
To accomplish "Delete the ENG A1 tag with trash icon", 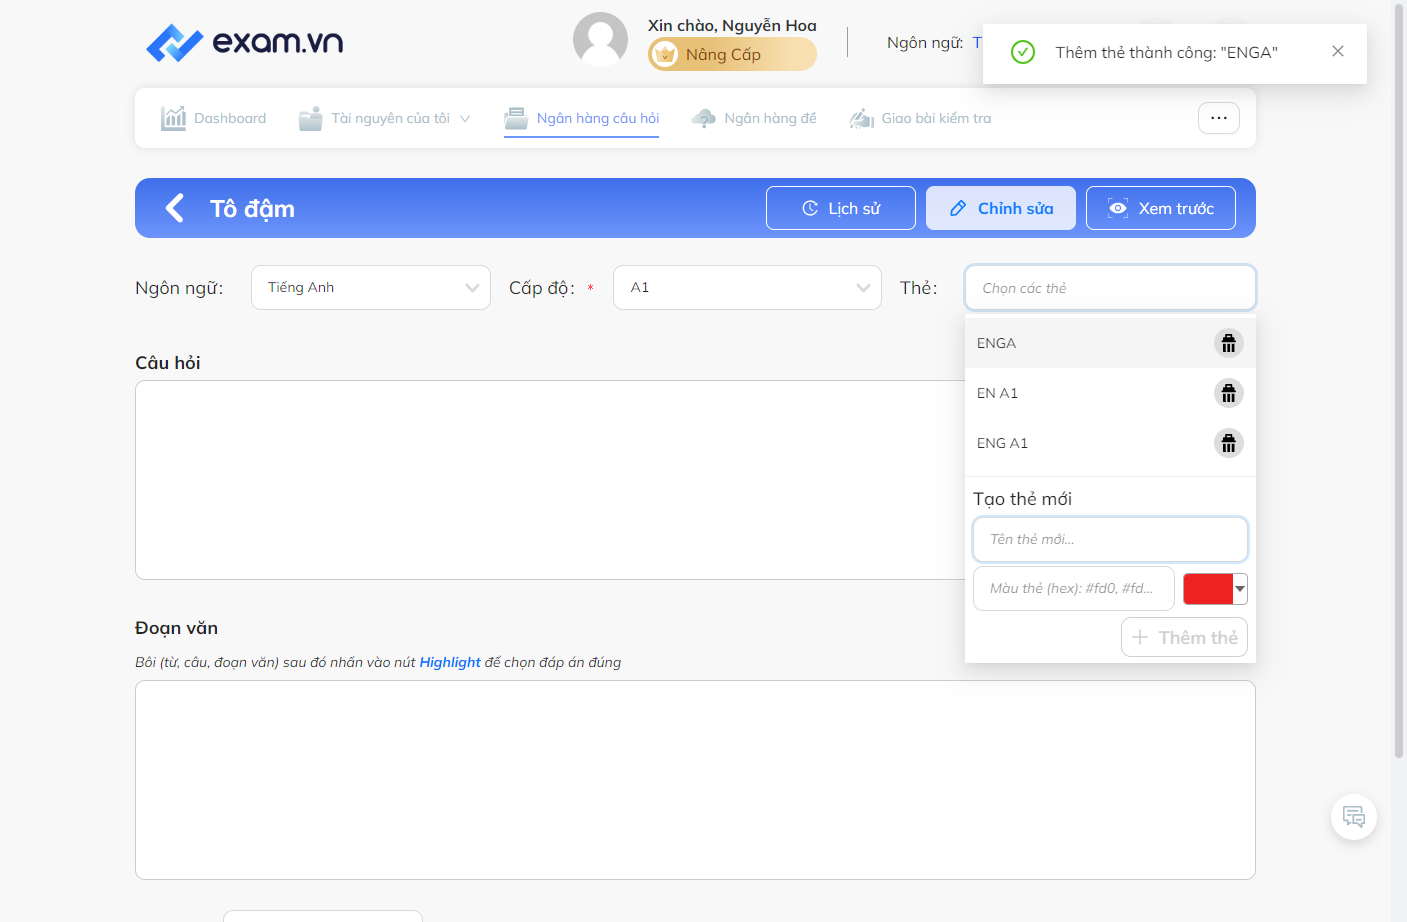I will [1229, 443].
